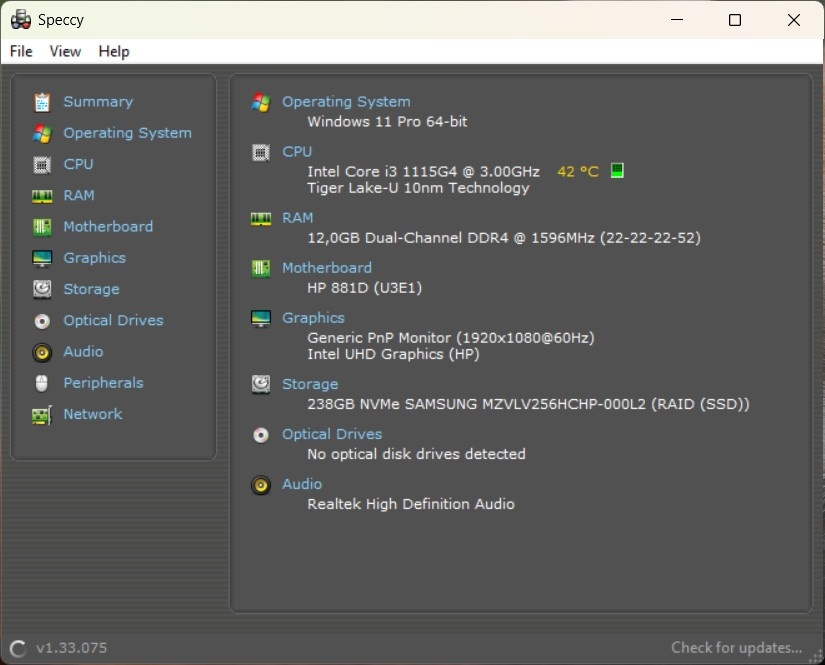Select the Storage drive icon in the sidebar
The image size is (825, 665).
coord(41,289)
